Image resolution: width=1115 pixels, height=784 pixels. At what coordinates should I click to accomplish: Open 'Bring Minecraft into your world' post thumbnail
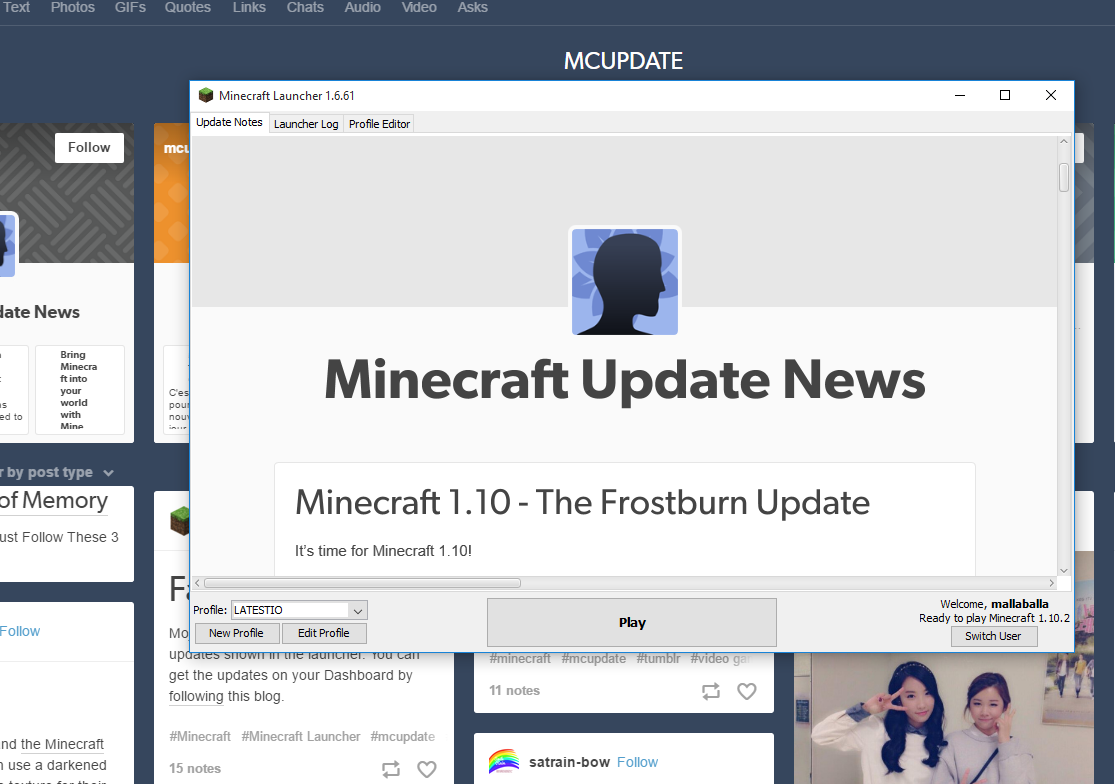(80, 390)
